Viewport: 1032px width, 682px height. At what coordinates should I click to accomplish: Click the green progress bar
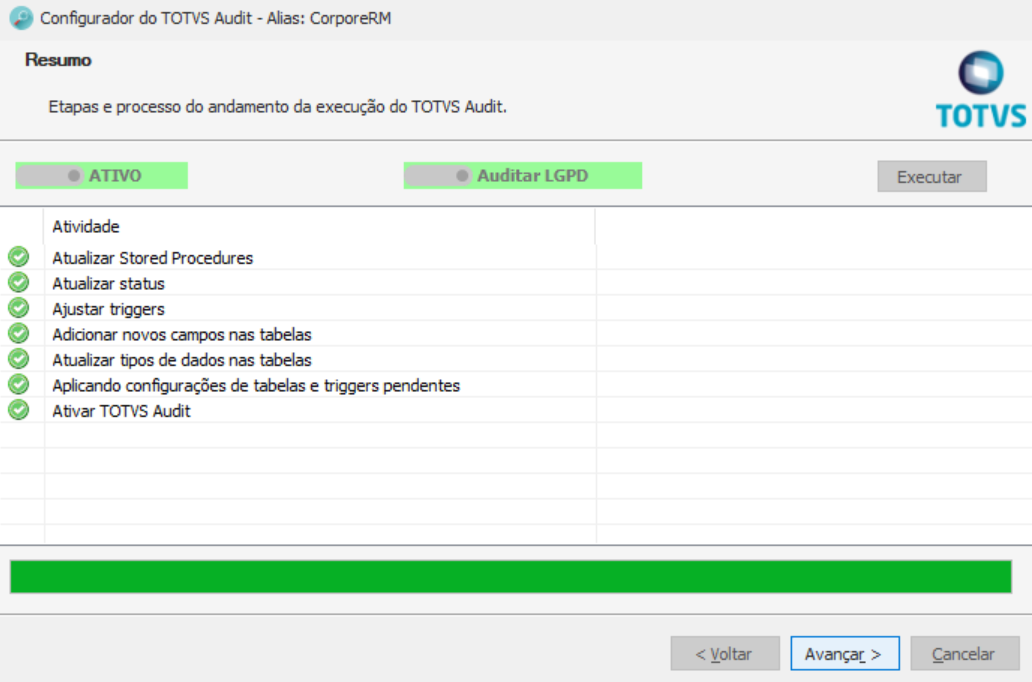(511, 577)
